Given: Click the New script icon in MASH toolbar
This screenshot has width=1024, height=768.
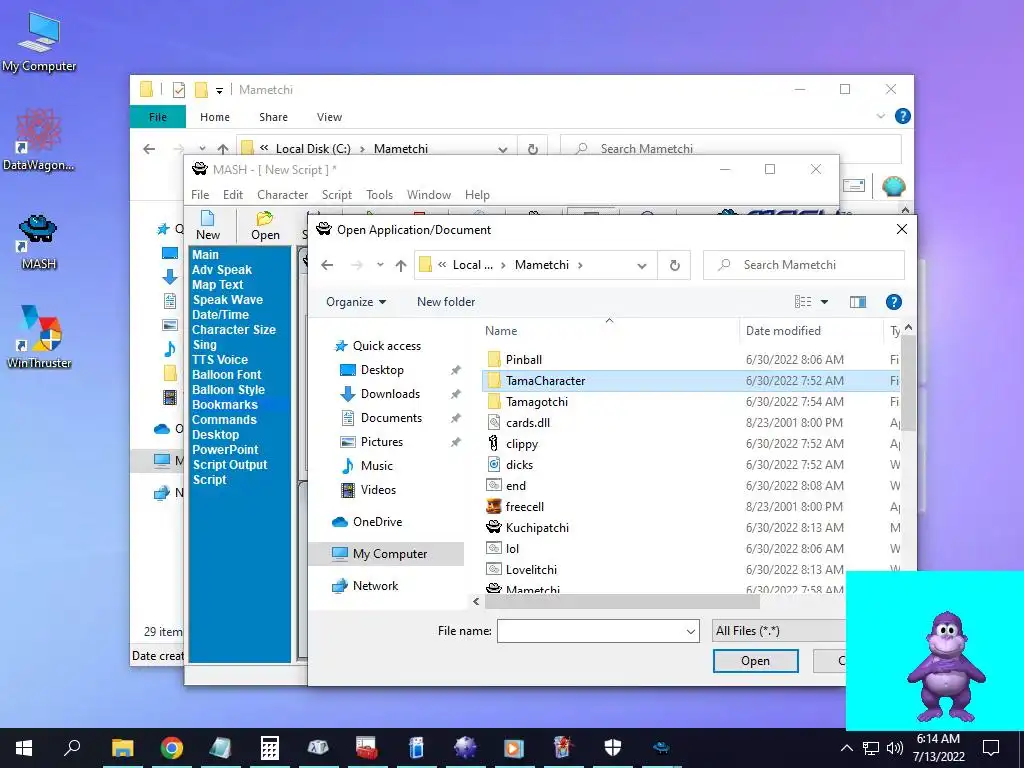Looking at the screenshot, I should 208,225.
